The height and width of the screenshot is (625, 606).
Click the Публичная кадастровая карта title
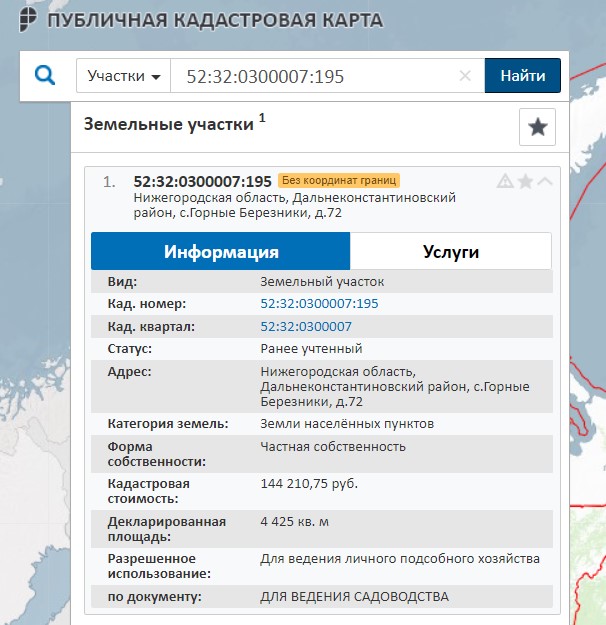(215, 20)
